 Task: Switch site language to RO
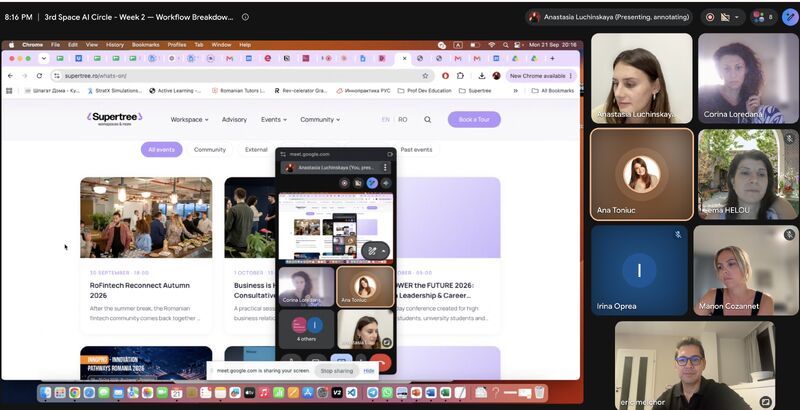pos(403,119)
